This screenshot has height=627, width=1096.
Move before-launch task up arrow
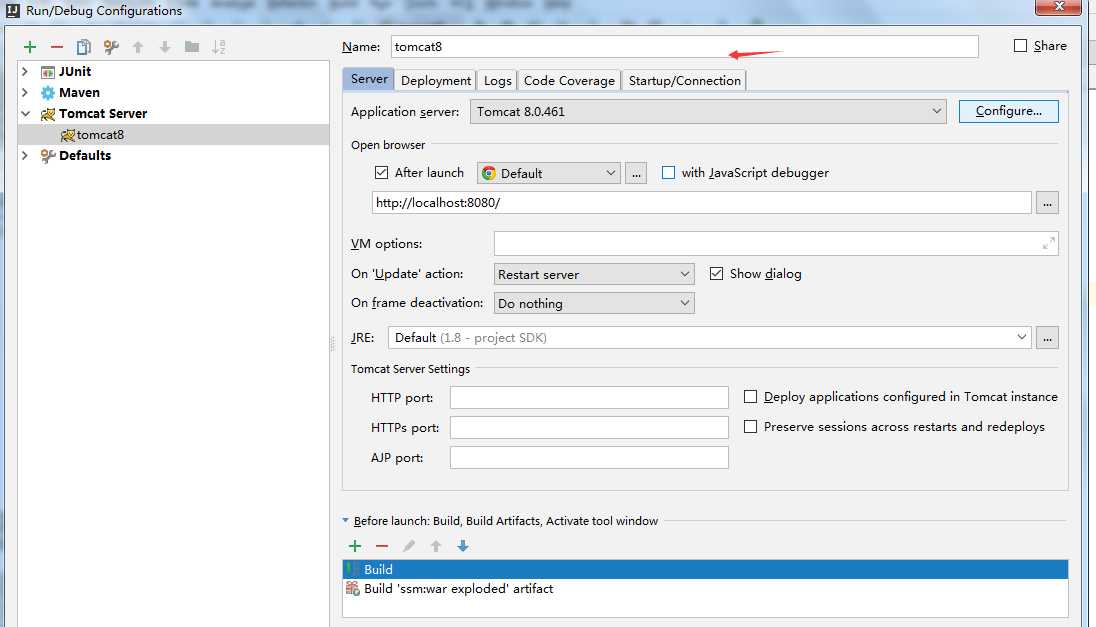435,546
